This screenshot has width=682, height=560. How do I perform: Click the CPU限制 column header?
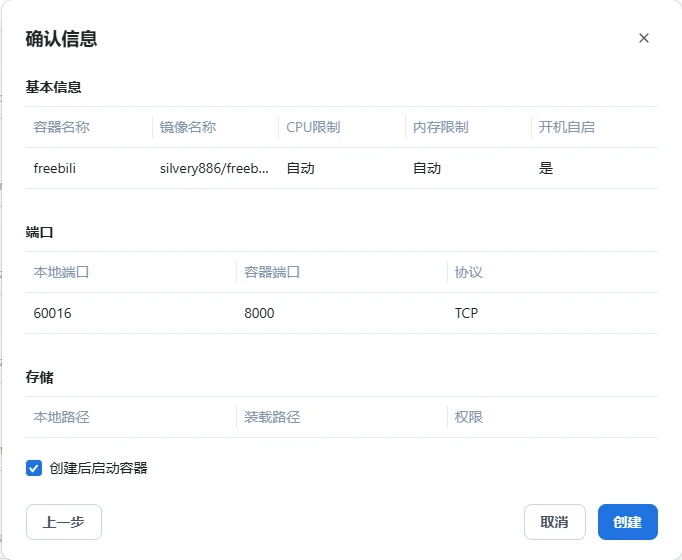pos(313,127)
